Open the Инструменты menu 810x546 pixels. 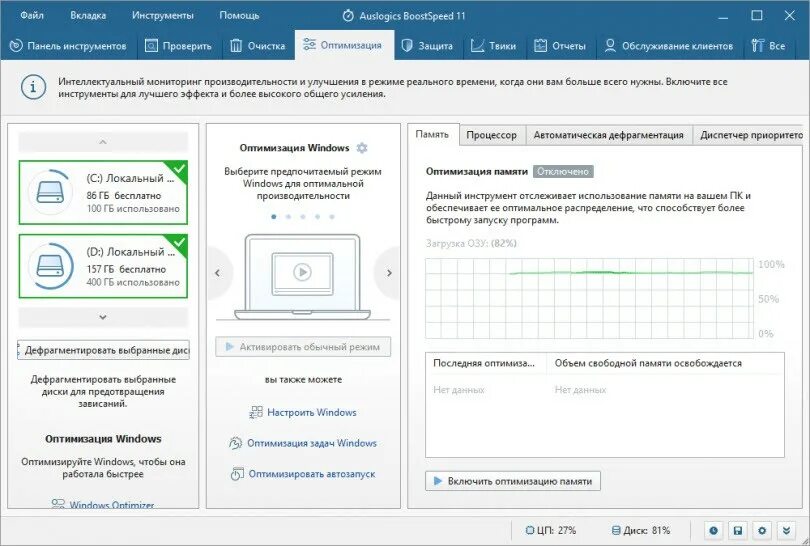(163, 15)
